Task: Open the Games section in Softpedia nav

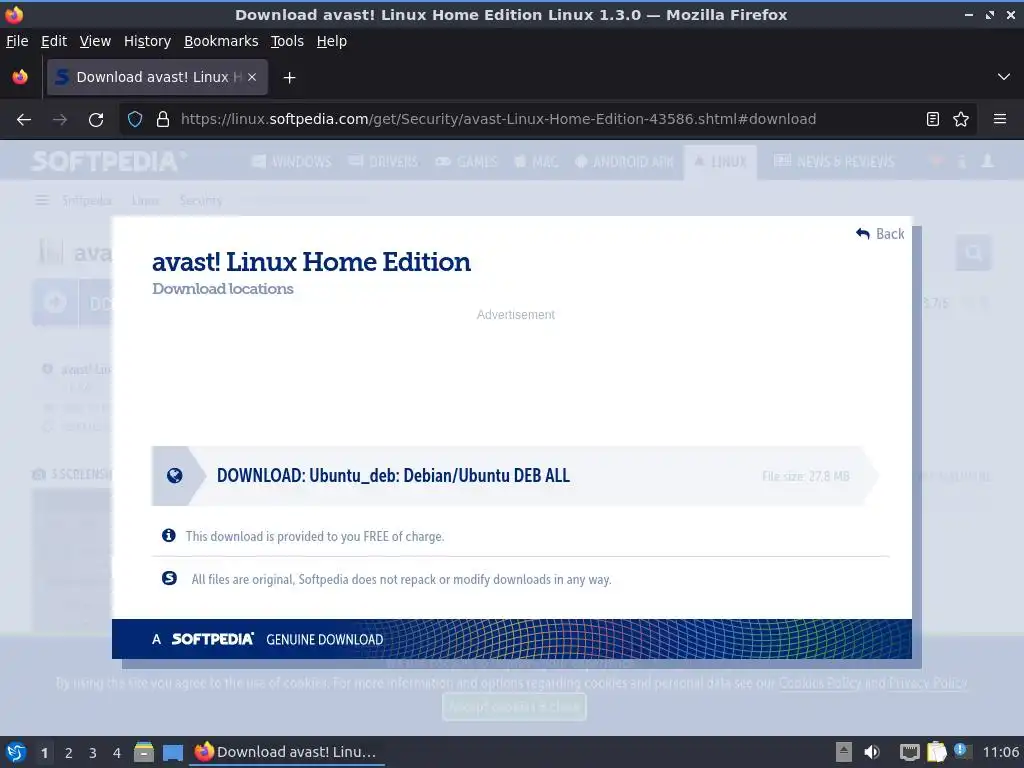Action: click(466, 161)
